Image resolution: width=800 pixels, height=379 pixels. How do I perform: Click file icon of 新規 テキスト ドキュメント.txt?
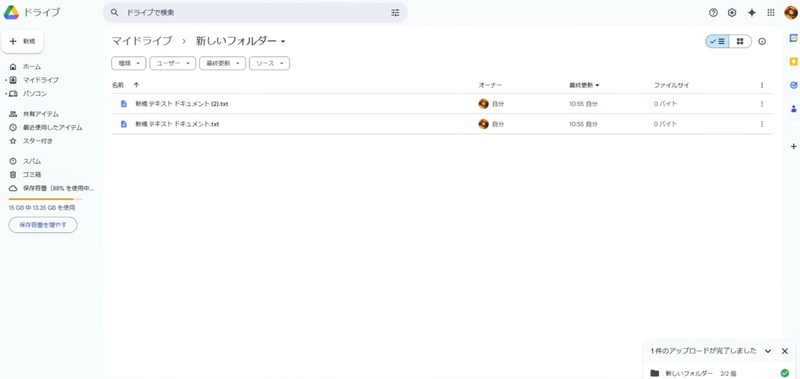click(123, 124)
